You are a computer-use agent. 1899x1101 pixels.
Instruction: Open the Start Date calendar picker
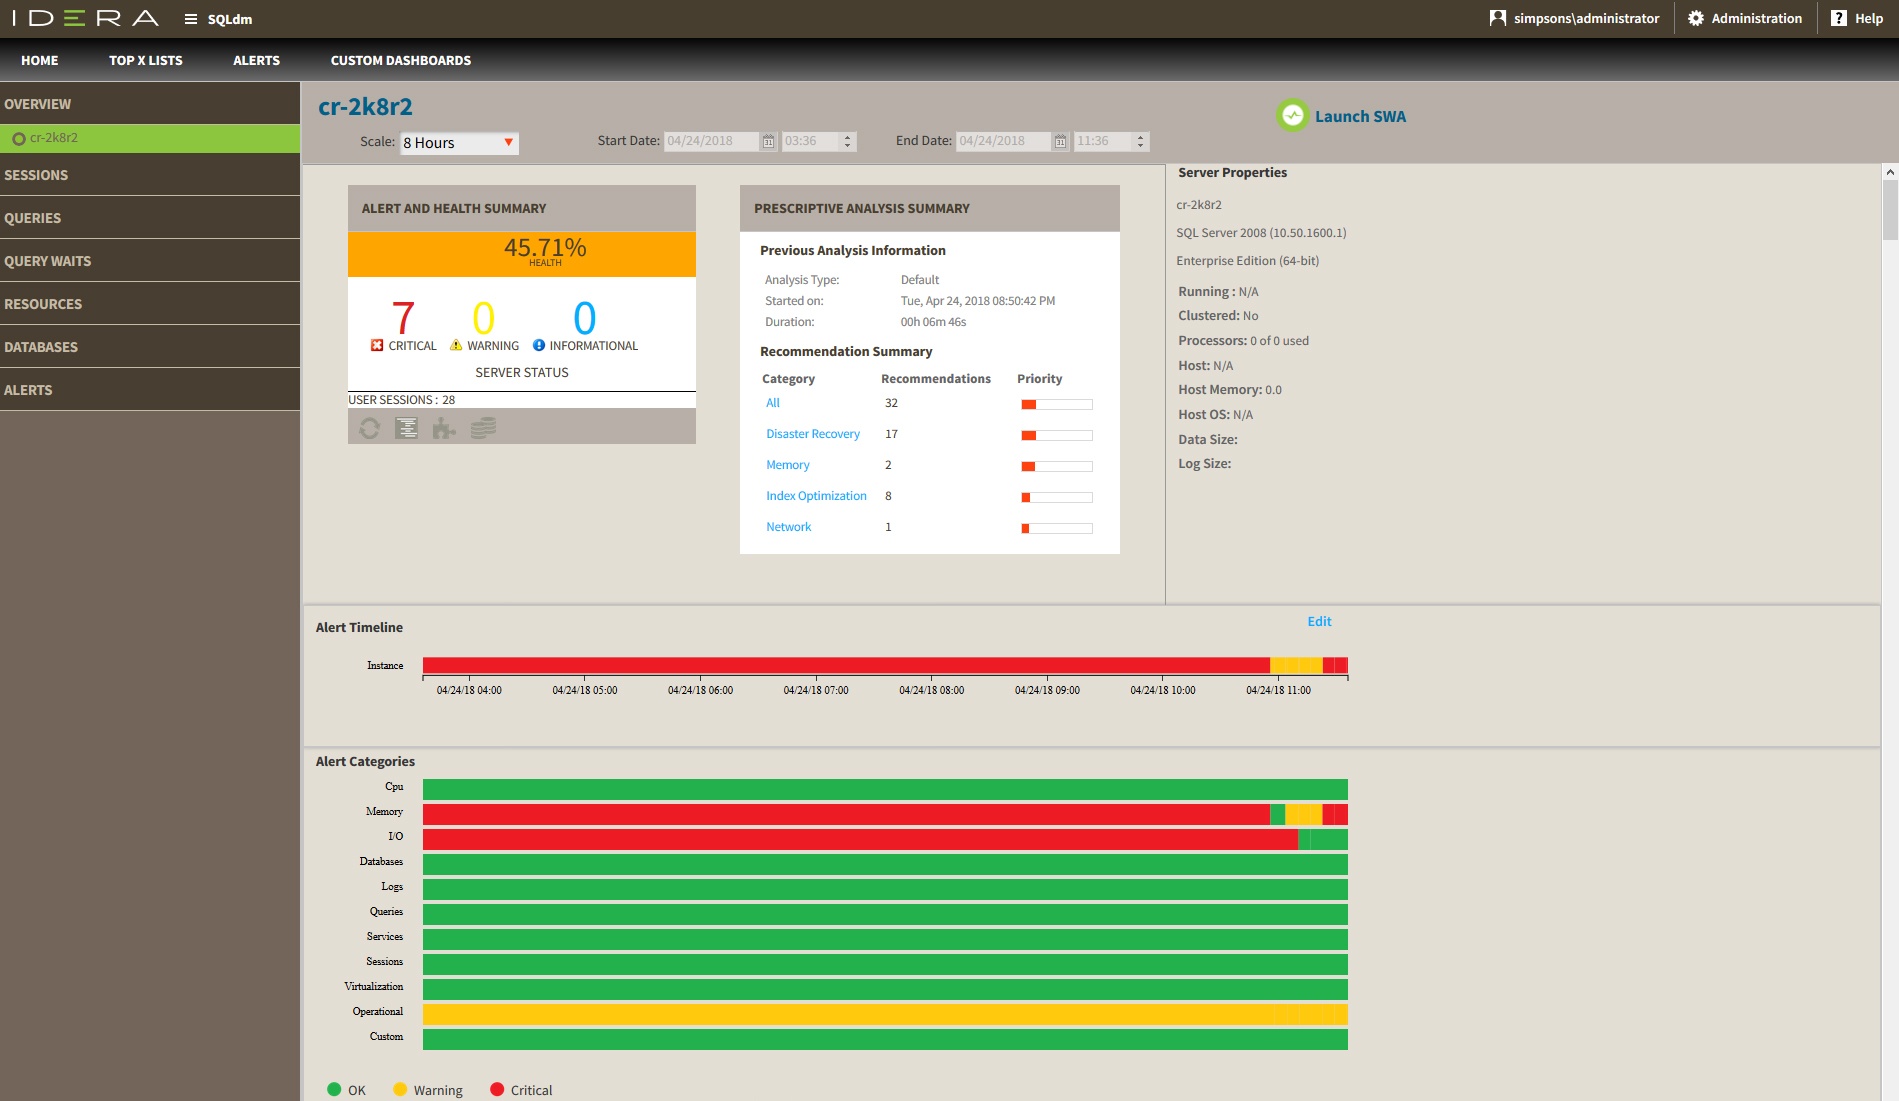(x=768, y=142)
